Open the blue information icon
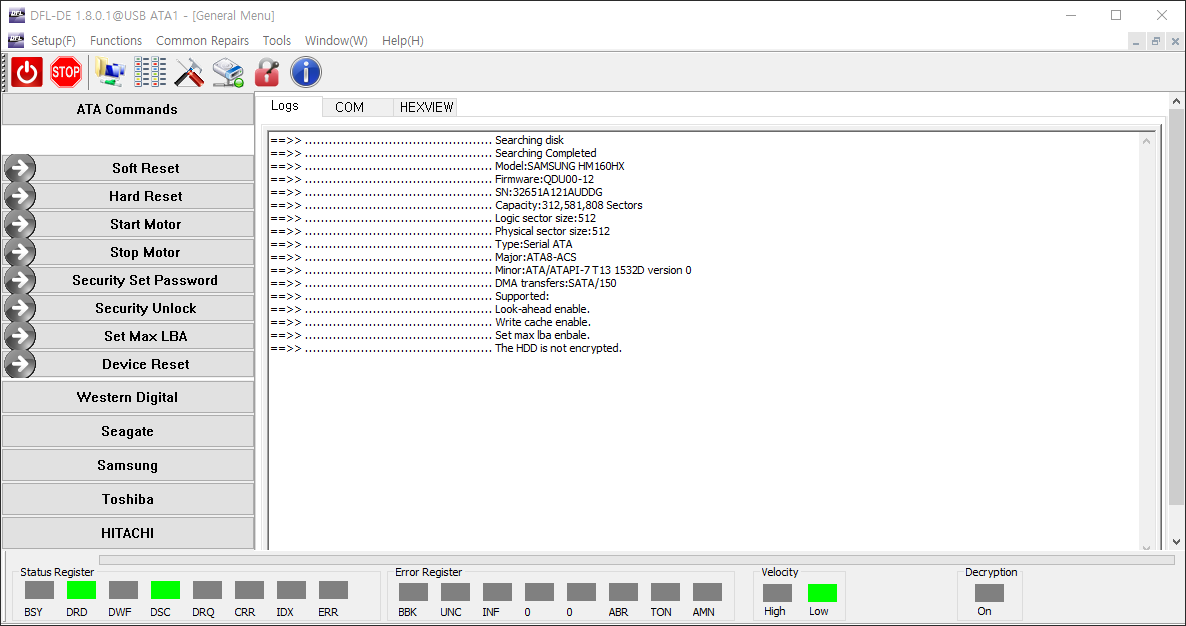 click(x=306, y=73)
